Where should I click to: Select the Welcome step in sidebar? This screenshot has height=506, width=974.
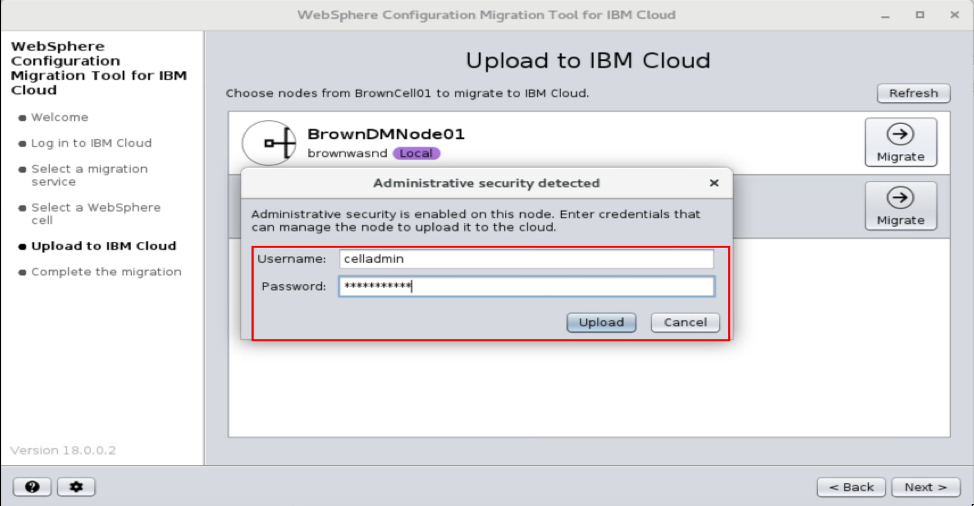click(x=59, y=117)
